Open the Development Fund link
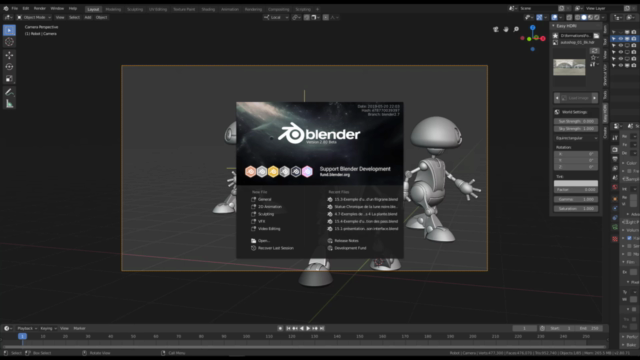 coord(350,248)
